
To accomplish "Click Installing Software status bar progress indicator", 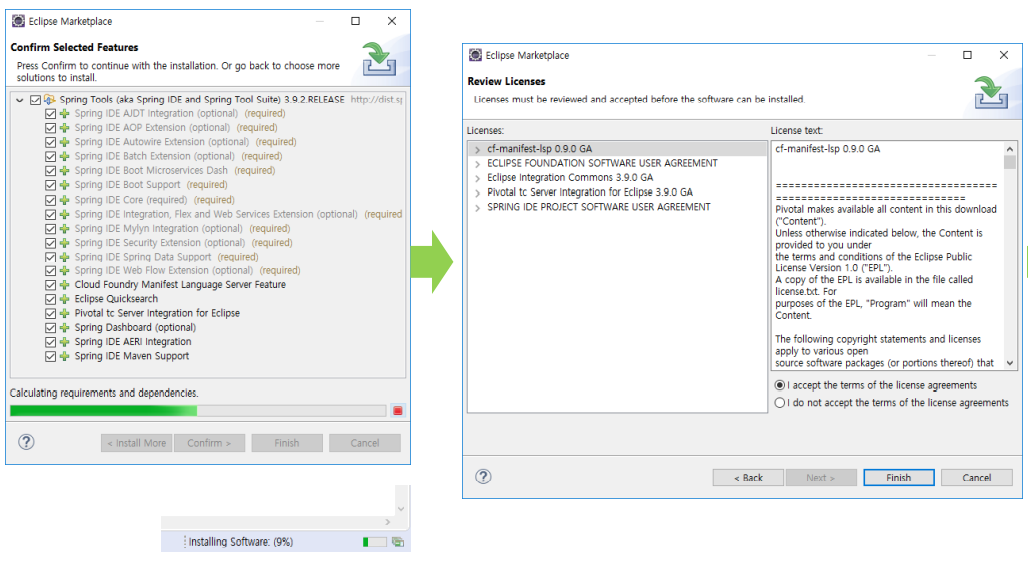I will tap(374, 542).
